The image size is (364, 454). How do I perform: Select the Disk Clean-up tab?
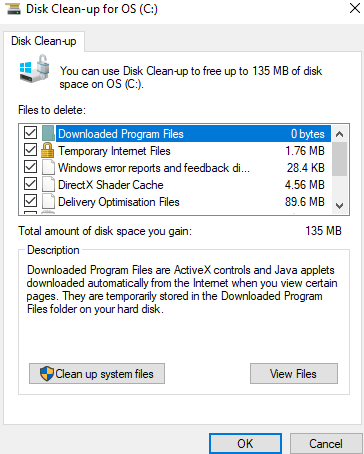tap(44, 41)
